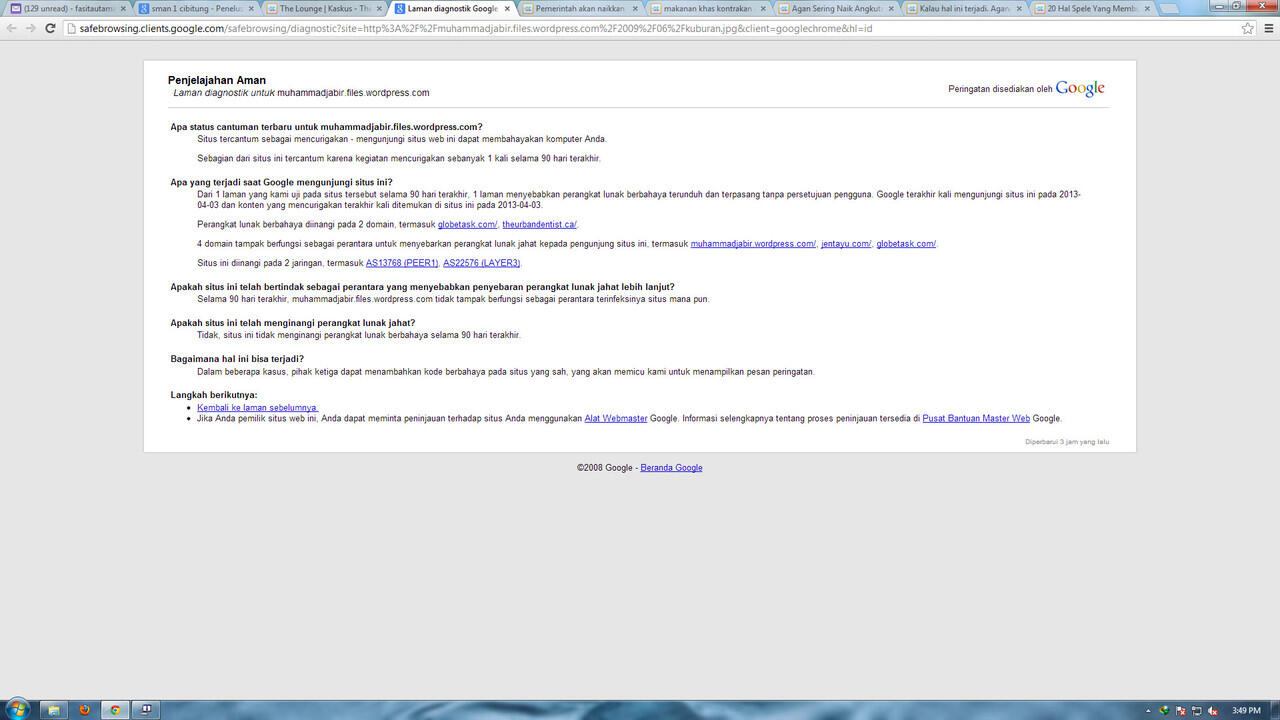Viewport: 1280px width, 720px height.
Task: Open the Windows Start menu
Action: pos(17,709)
